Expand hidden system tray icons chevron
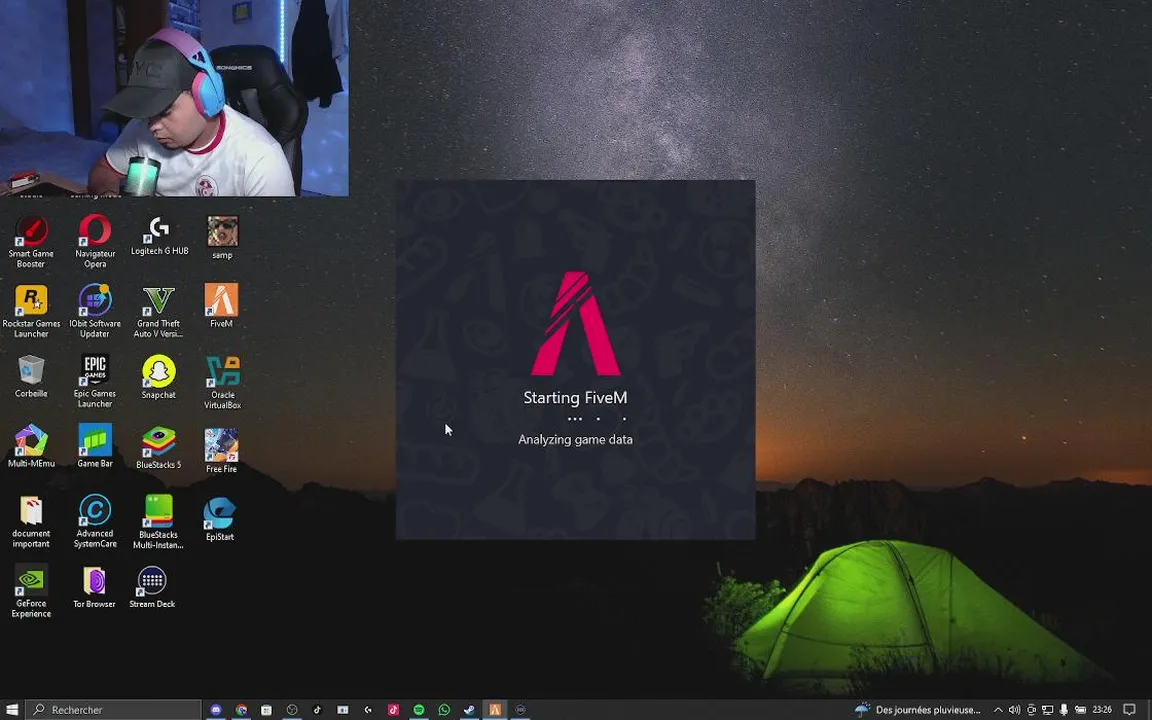Image resolution: width=1152 pixels, height=720 pixels. coord(998,710)
